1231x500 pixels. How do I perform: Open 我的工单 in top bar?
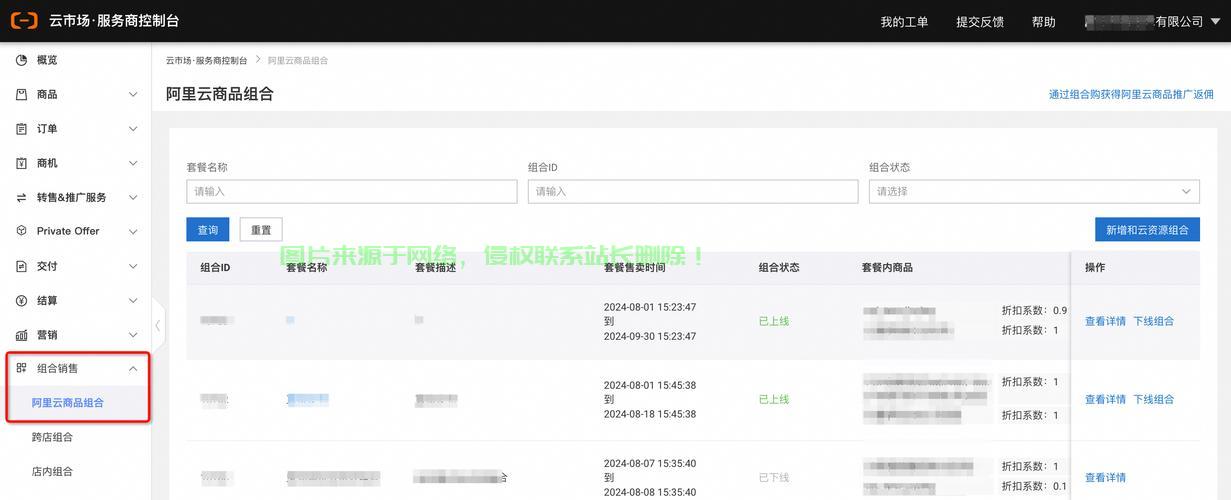pyautogui.click(x=904, y=22)
